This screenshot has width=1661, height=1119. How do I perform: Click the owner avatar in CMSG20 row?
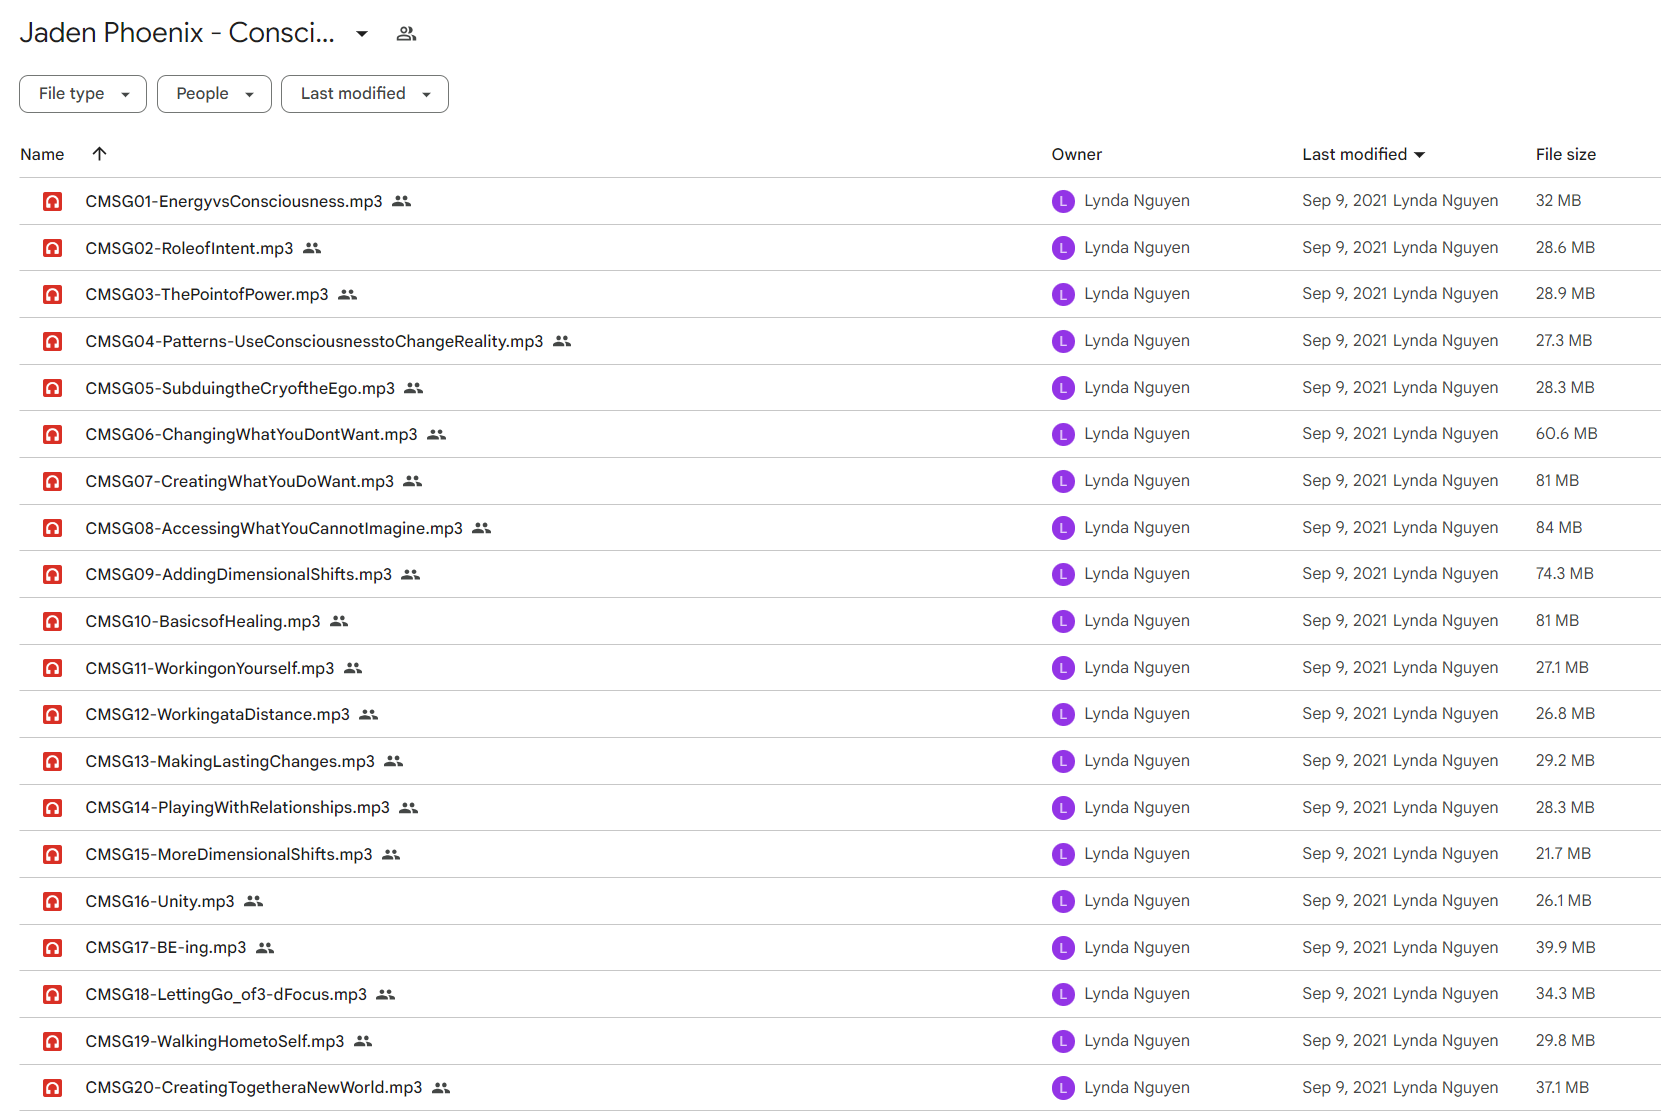(1063, 1088)
